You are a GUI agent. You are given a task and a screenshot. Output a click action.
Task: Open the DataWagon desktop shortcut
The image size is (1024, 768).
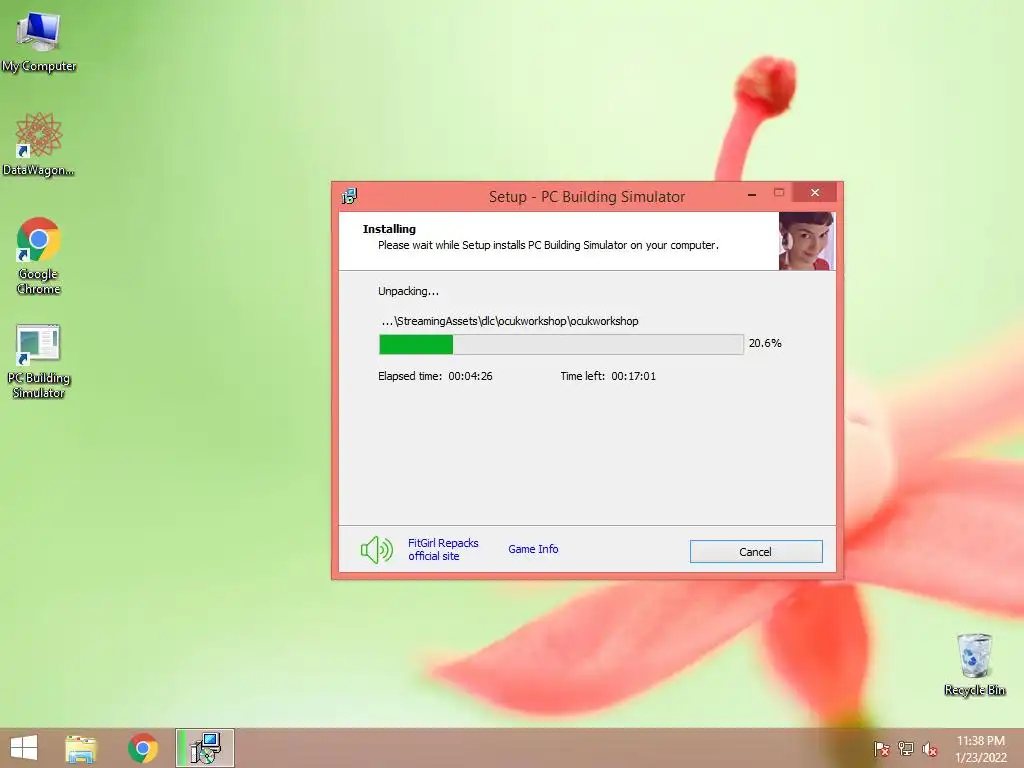coord(39,144)
